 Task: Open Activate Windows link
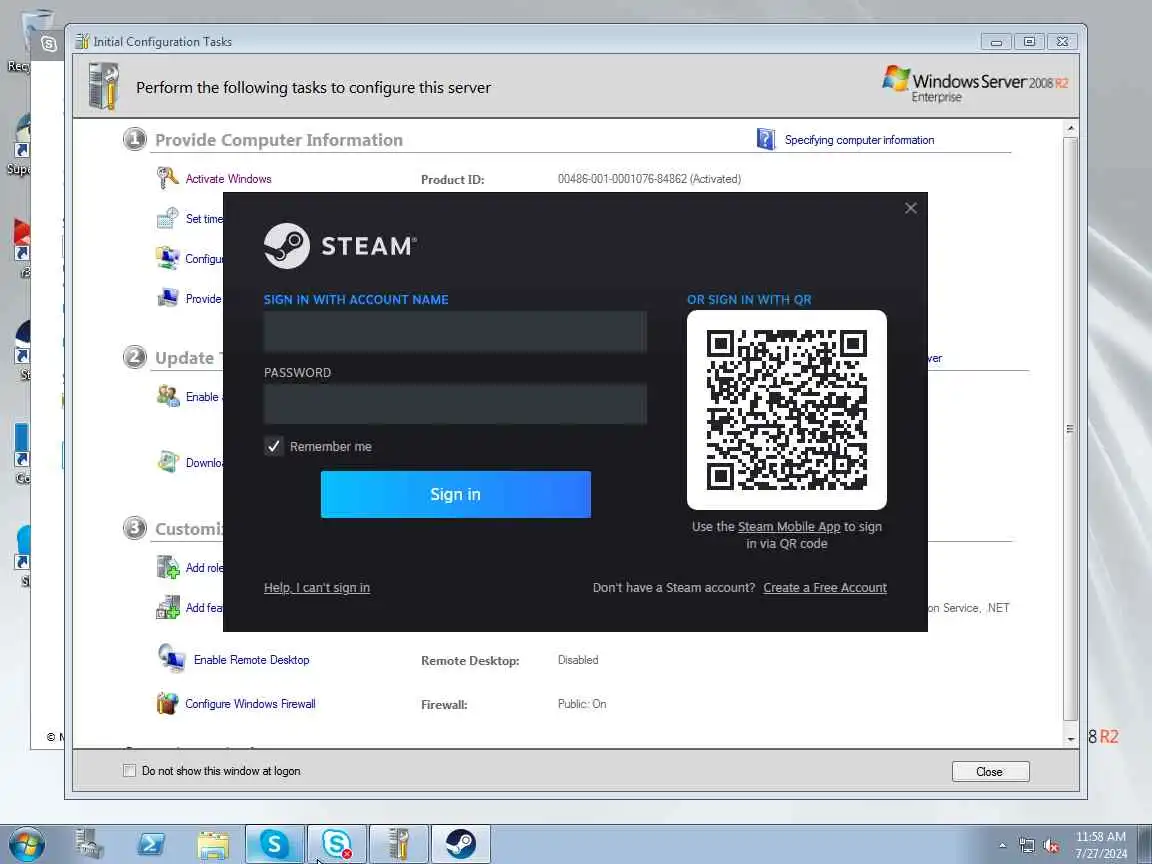click(x=228, y=179)
